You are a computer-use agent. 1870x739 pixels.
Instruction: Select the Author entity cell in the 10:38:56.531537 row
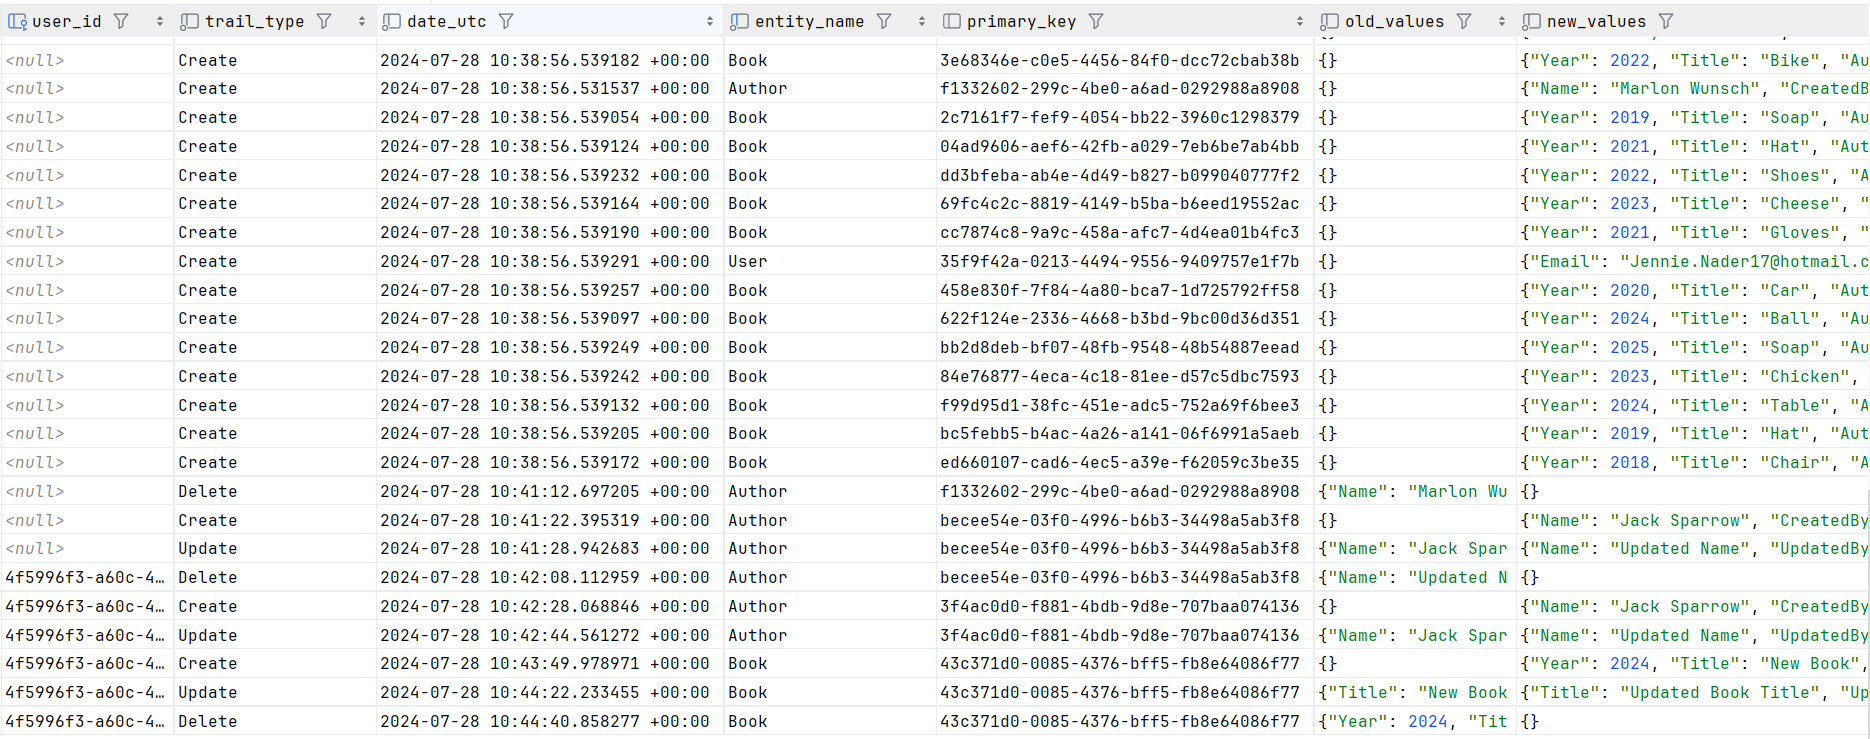(830, 88)
